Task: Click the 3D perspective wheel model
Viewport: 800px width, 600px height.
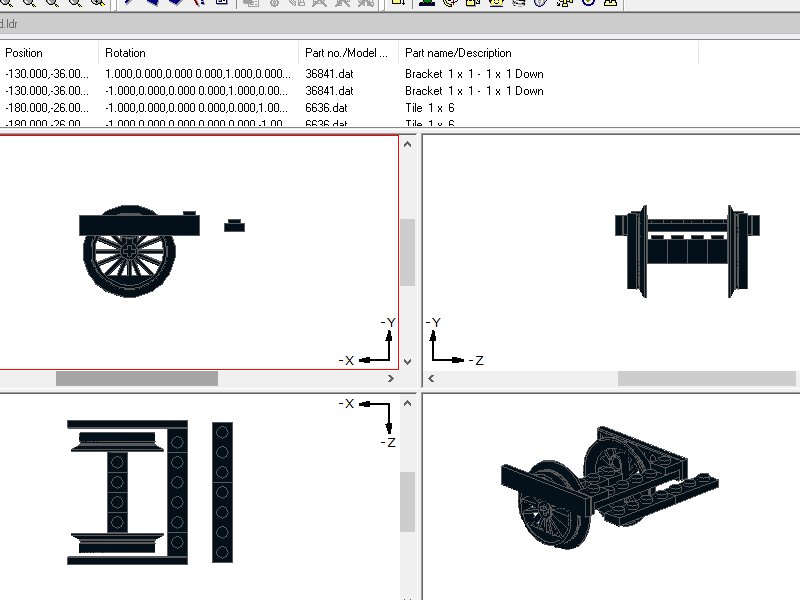Action: point(610,487)
